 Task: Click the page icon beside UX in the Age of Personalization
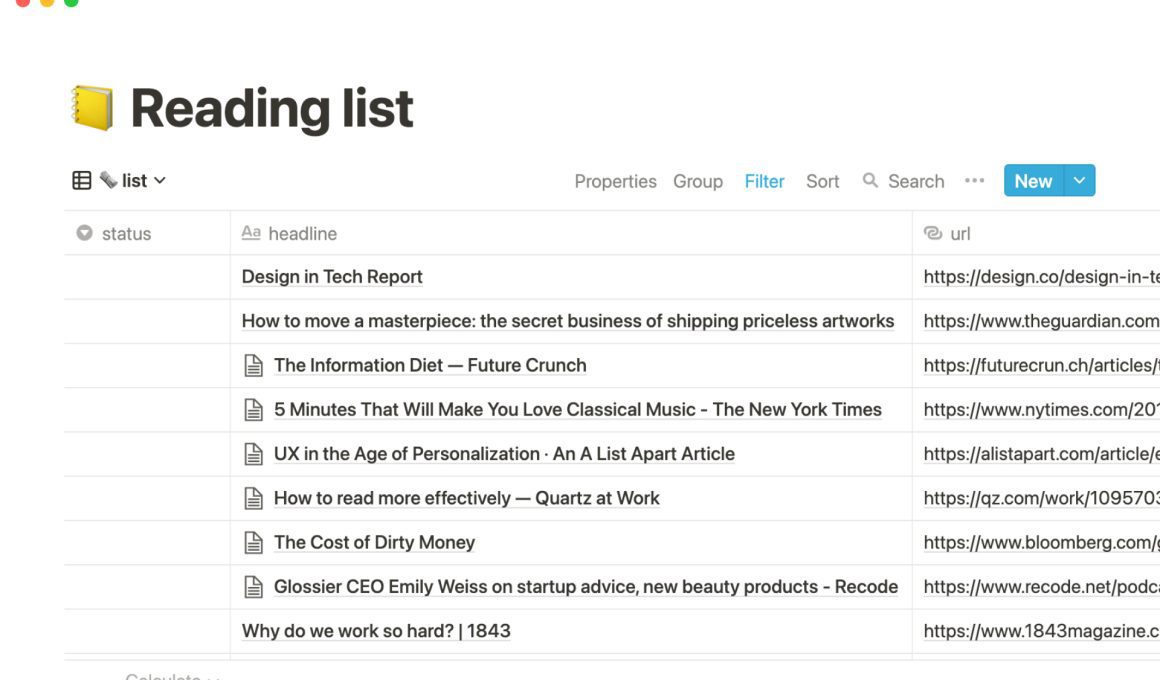[254, 454]
